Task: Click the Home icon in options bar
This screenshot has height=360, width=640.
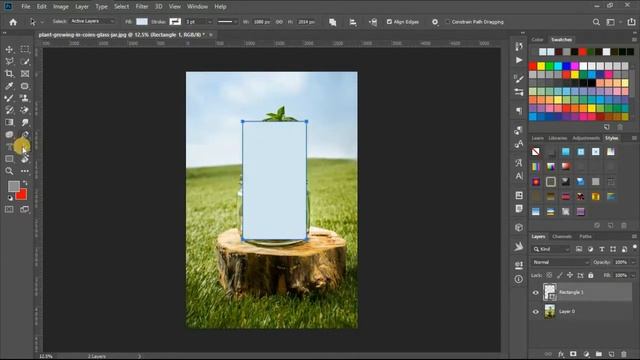Action: coord(13,22)
